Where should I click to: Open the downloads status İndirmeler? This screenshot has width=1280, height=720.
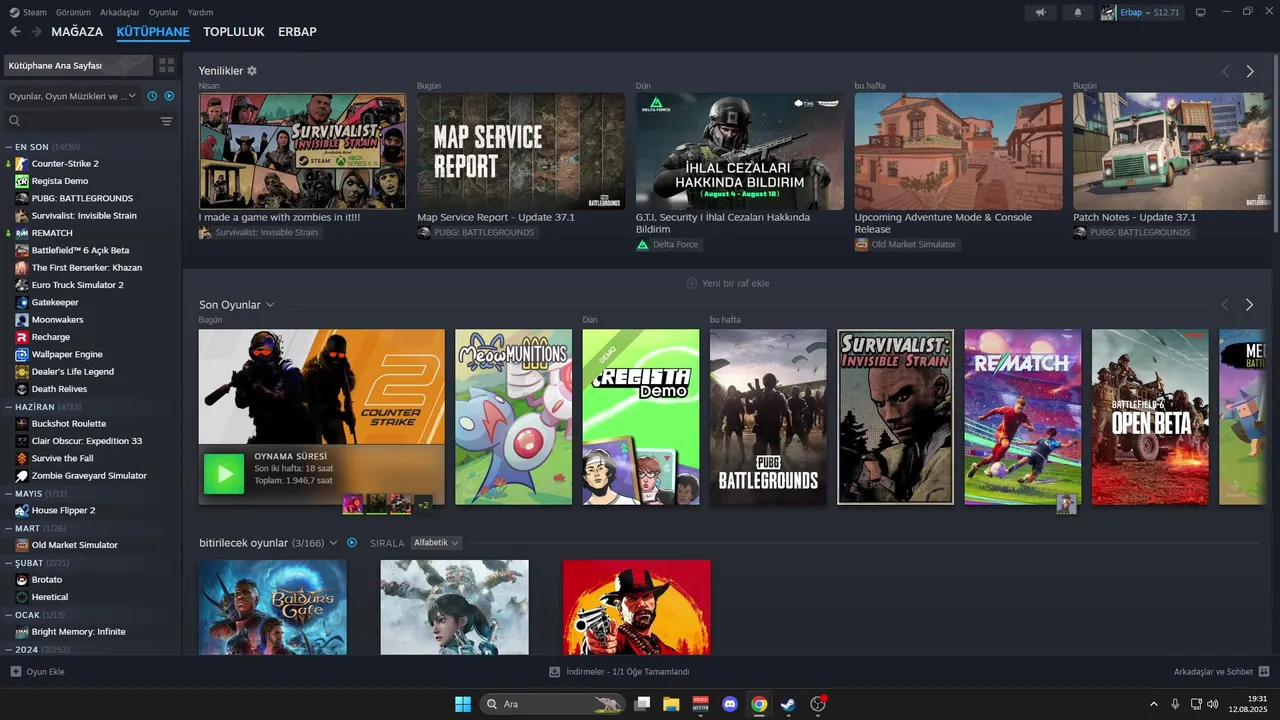(x=619, y=672)
